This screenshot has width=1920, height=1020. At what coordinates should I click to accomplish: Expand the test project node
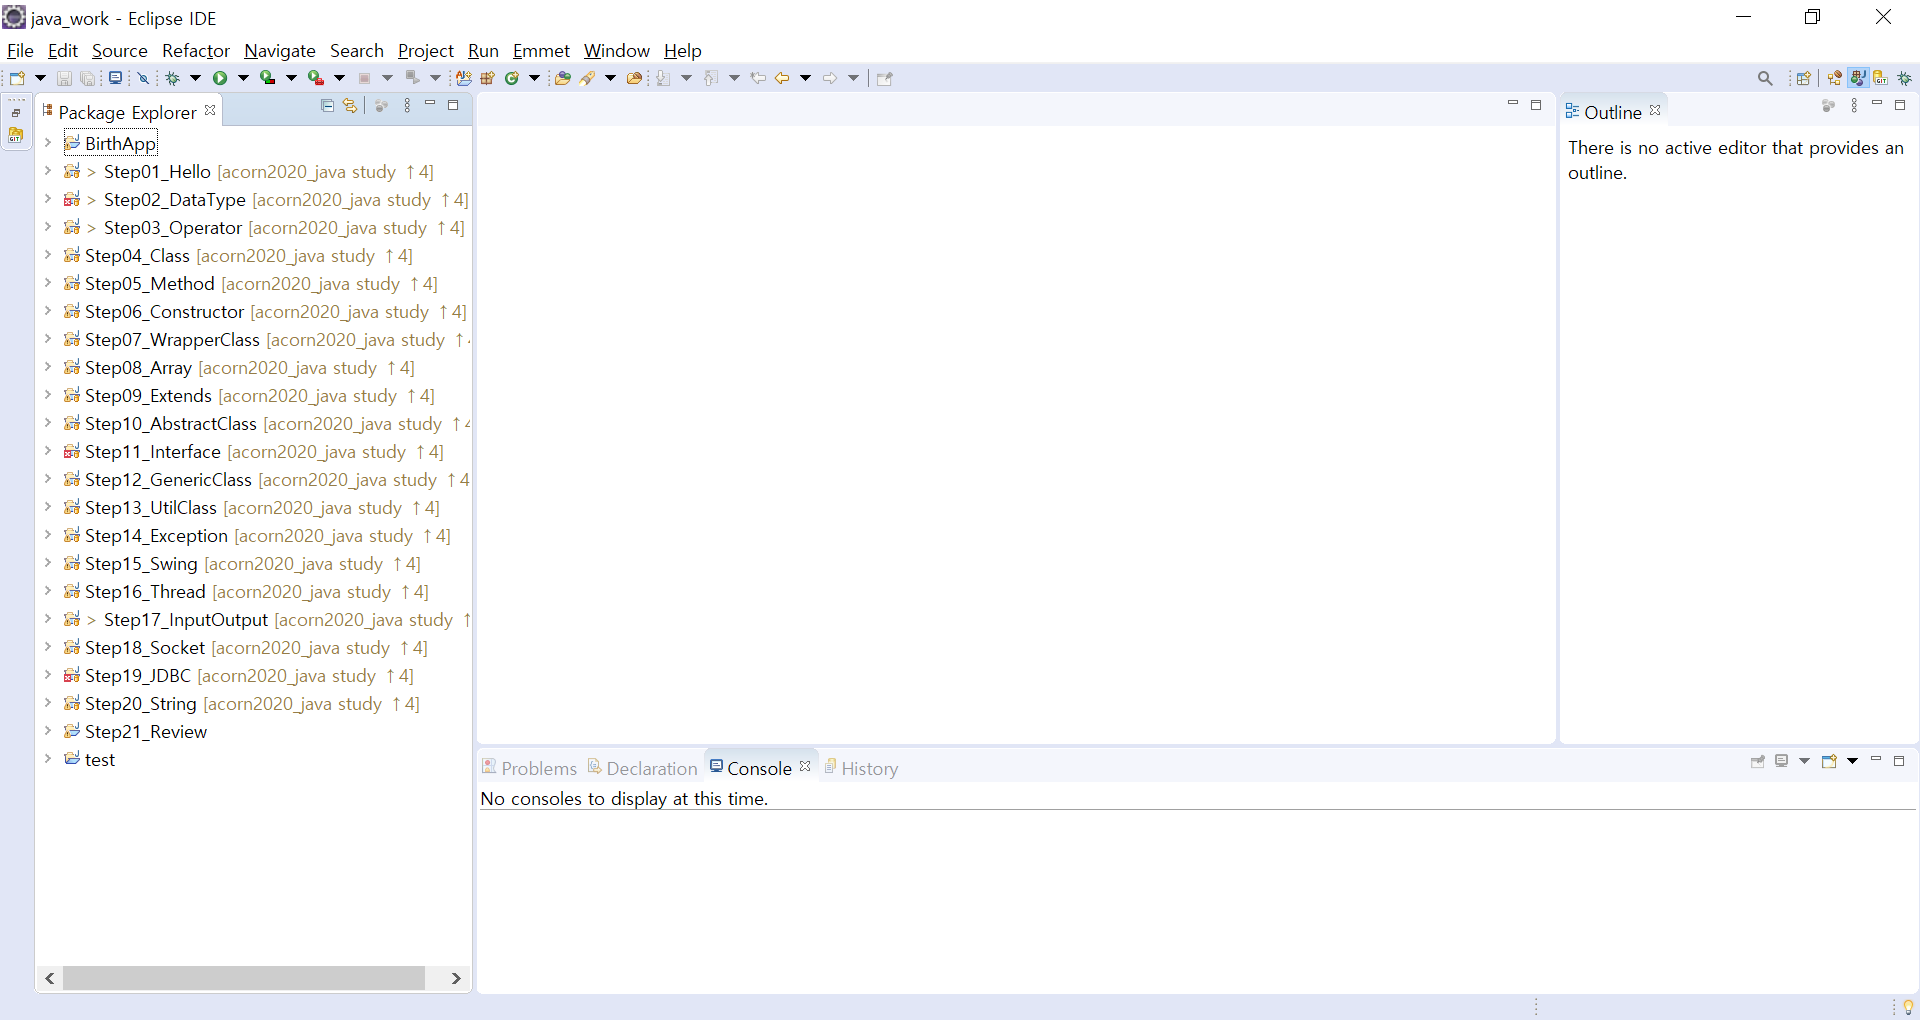coord(47,759)
